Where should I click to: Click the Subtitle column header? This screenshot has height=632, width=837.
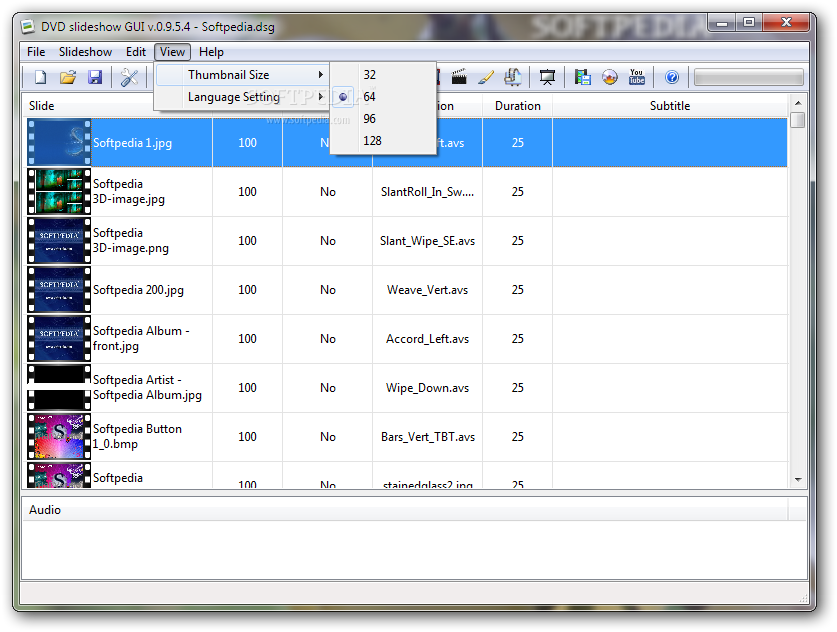click(670, 106)
